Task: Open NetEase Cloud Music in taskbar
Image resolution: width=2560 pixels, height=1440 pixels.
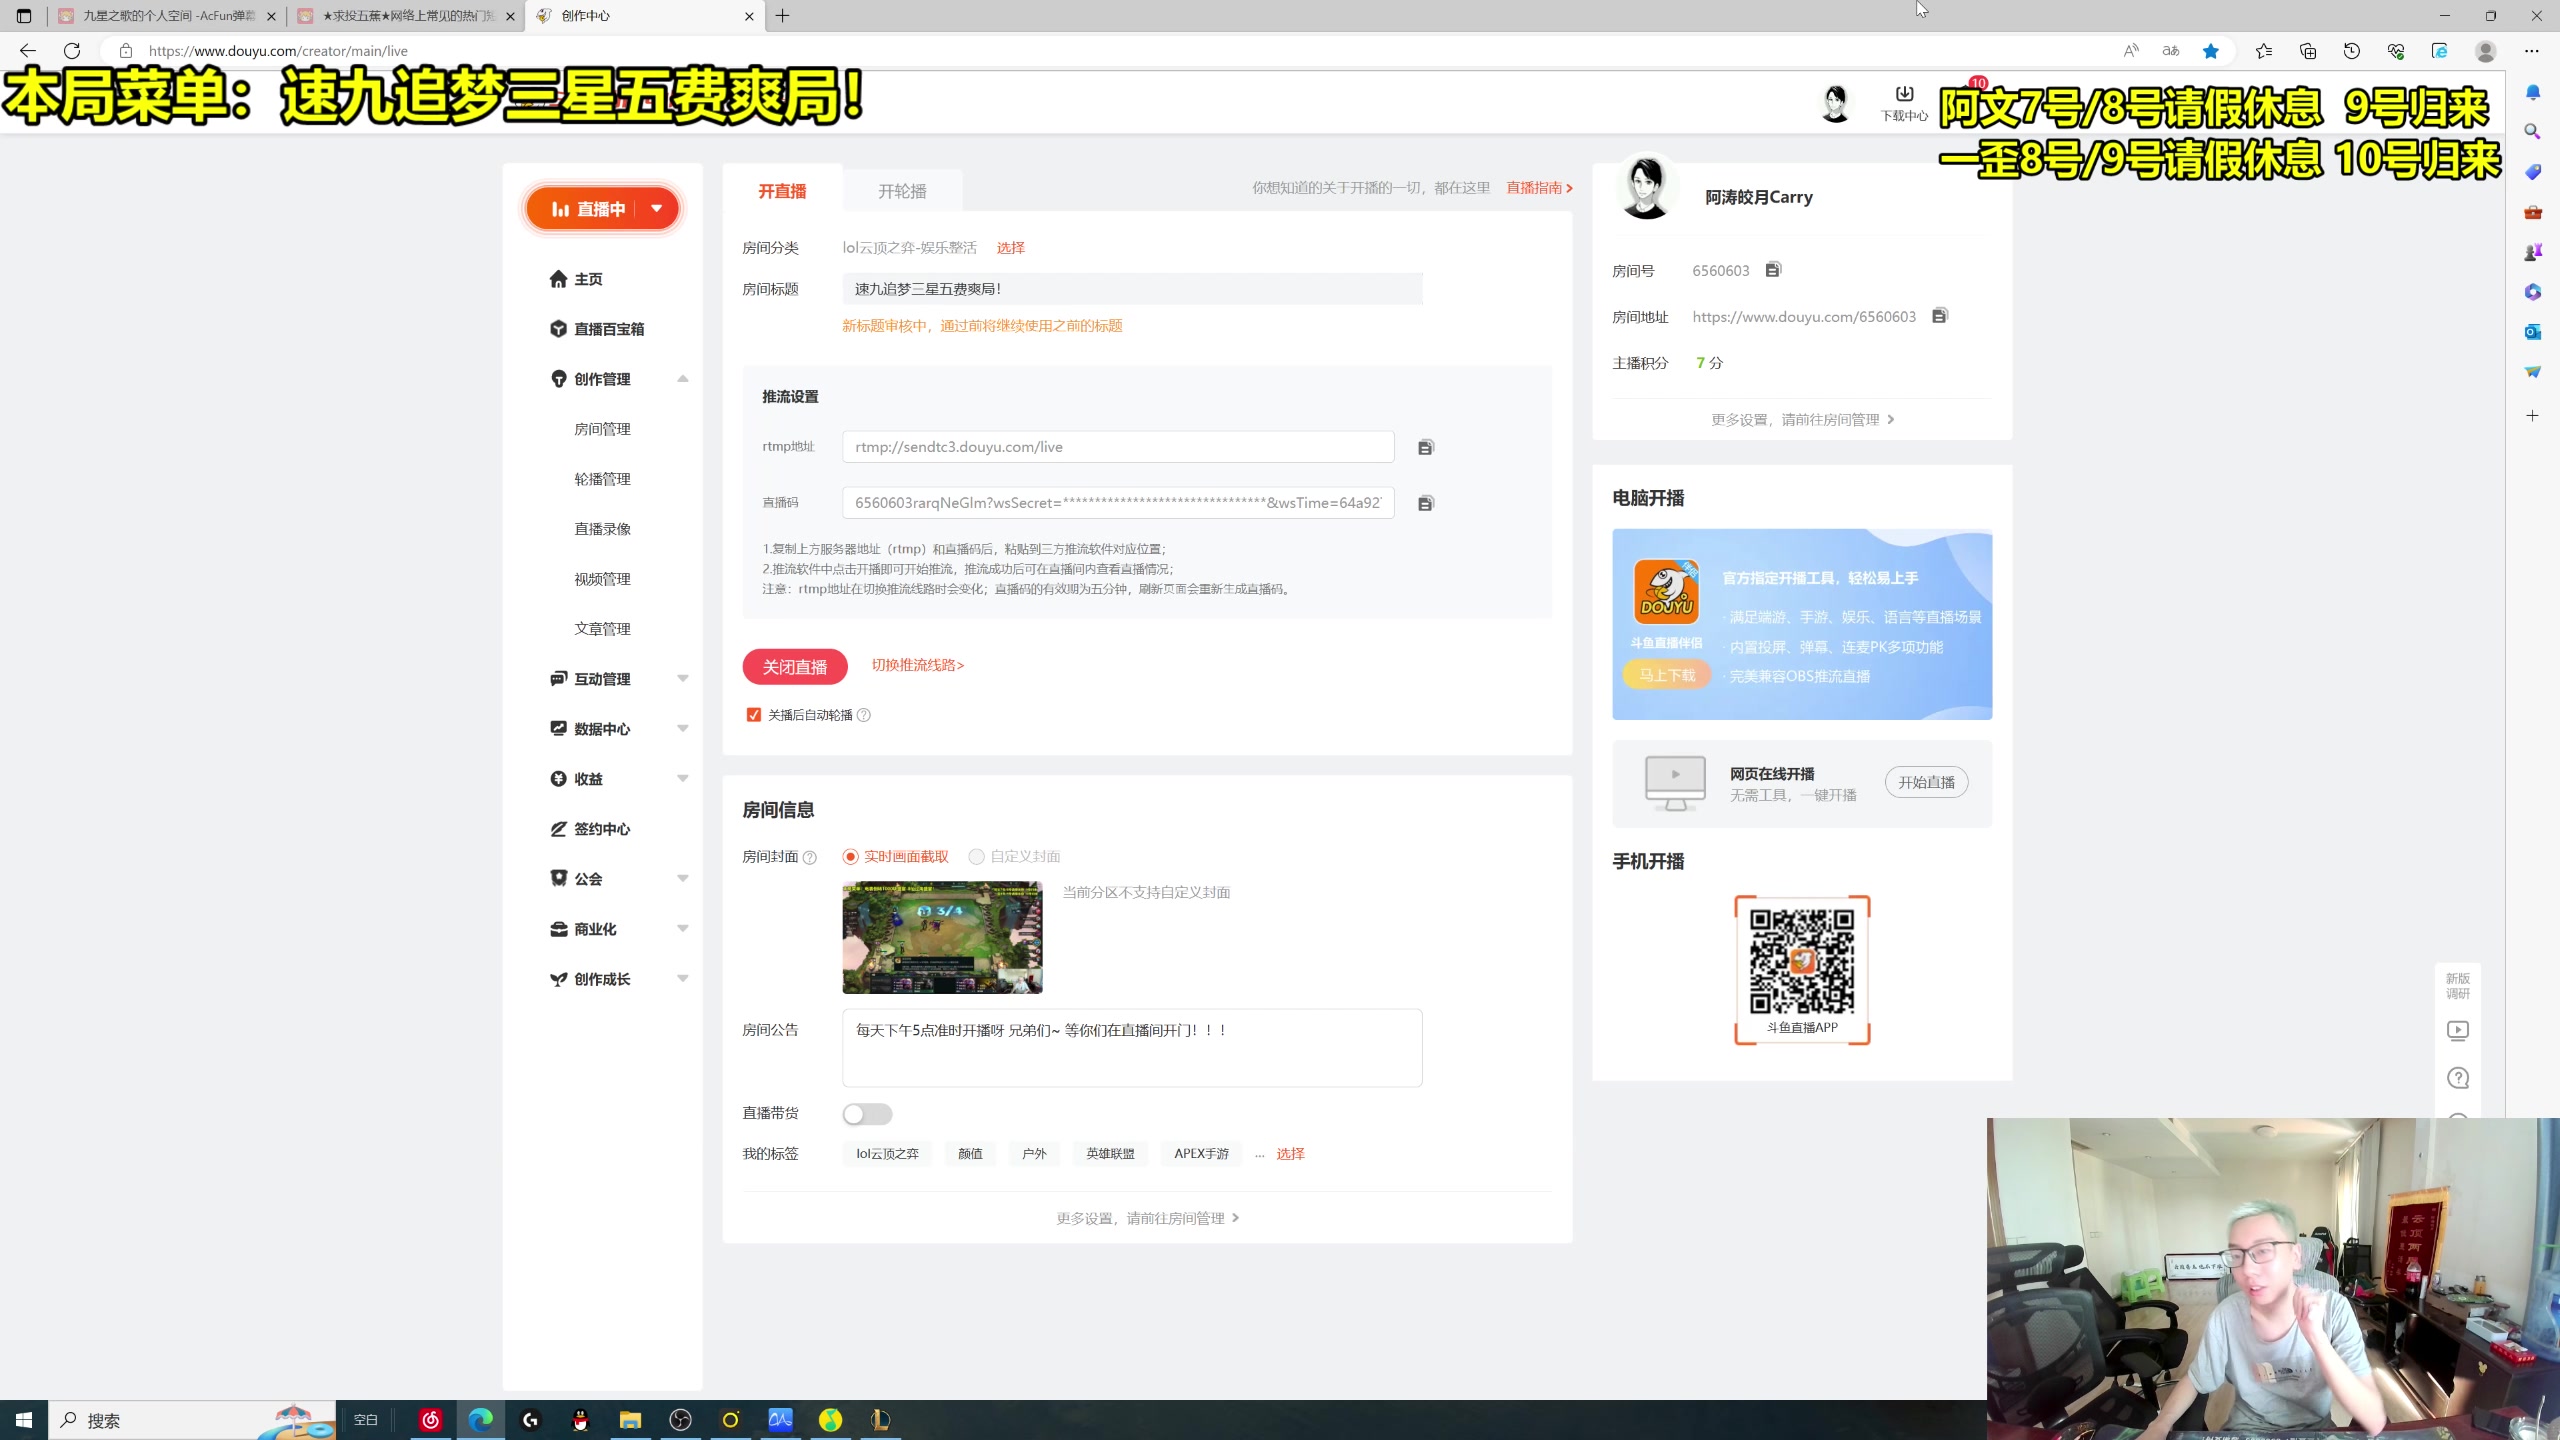Action: coord(430,1420)
